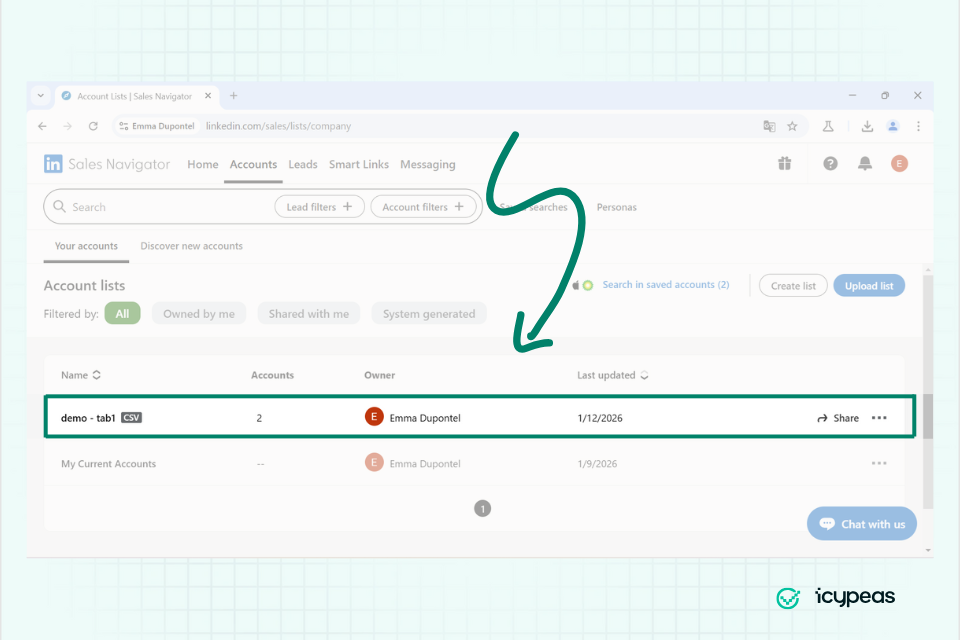Open the My Current Accounts list

point(108,464)
